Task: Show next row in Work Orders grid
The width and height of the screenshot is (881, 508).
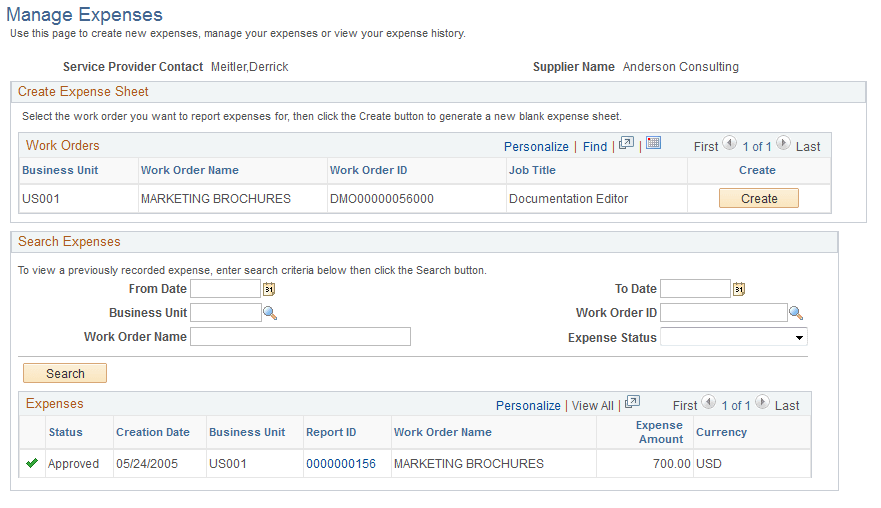Action: (783, 143)
